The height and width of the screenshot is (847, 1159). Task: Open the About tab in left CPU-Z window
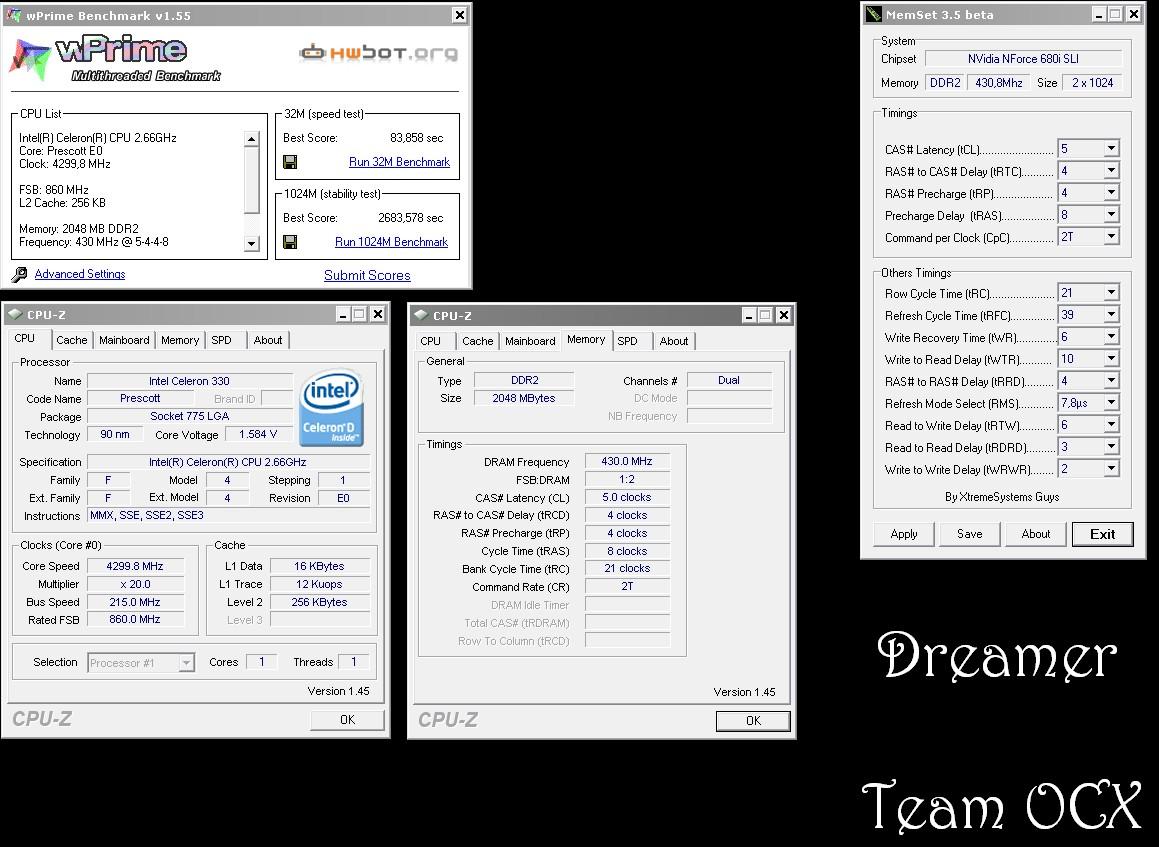pyautogui.click(x=268, y=340)
